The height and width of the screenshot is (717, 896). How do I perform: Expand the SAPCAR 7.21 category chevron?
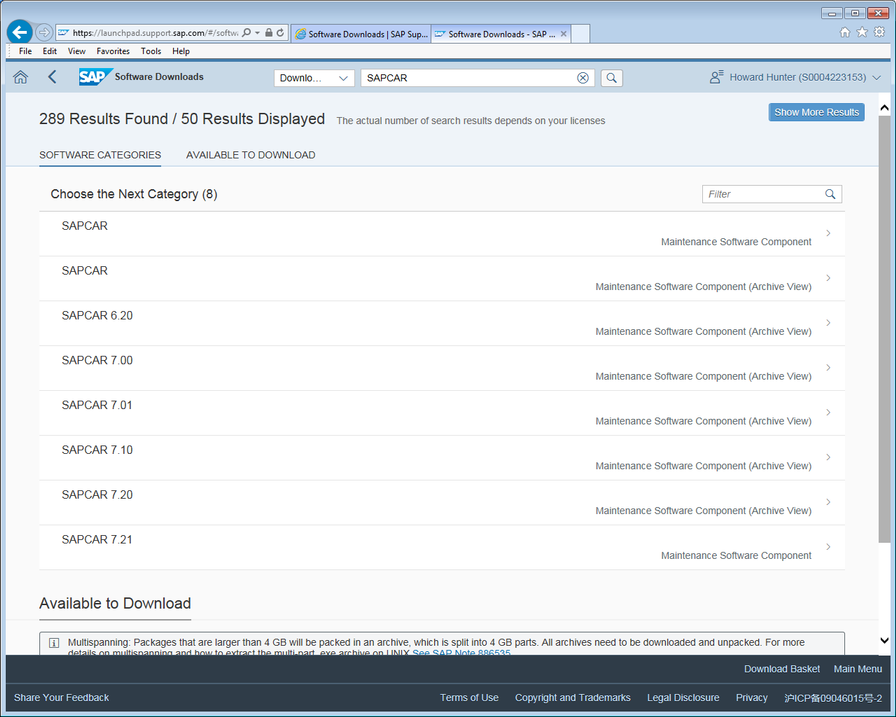coord(828,547)
